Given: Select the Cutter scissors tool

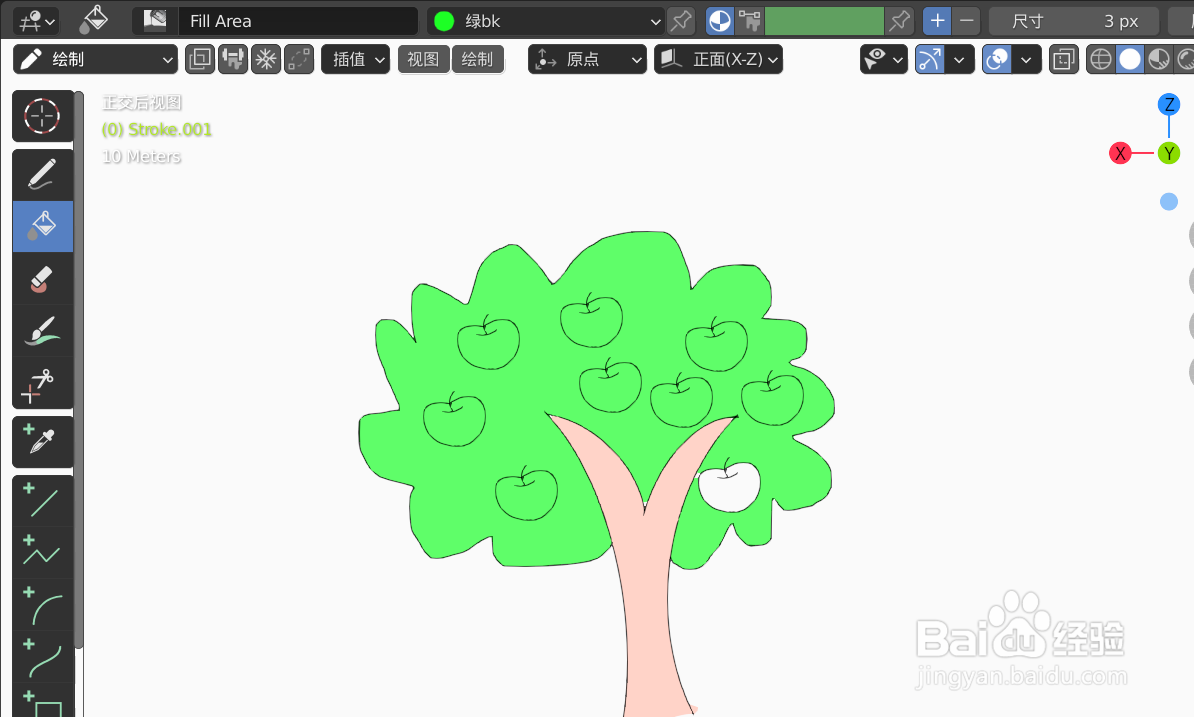Looking at the screenshot, I should [42, 383].
